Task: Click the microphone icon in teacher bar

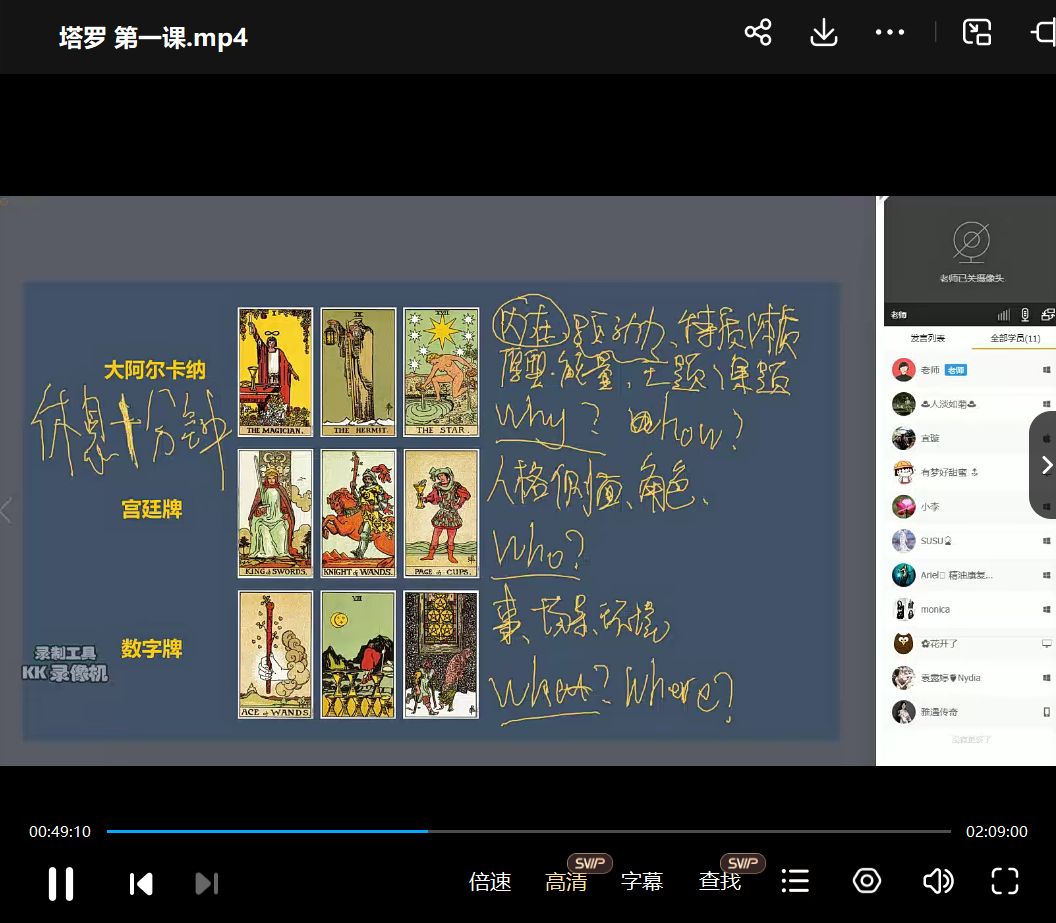Action: click(x=1025, y=314)
